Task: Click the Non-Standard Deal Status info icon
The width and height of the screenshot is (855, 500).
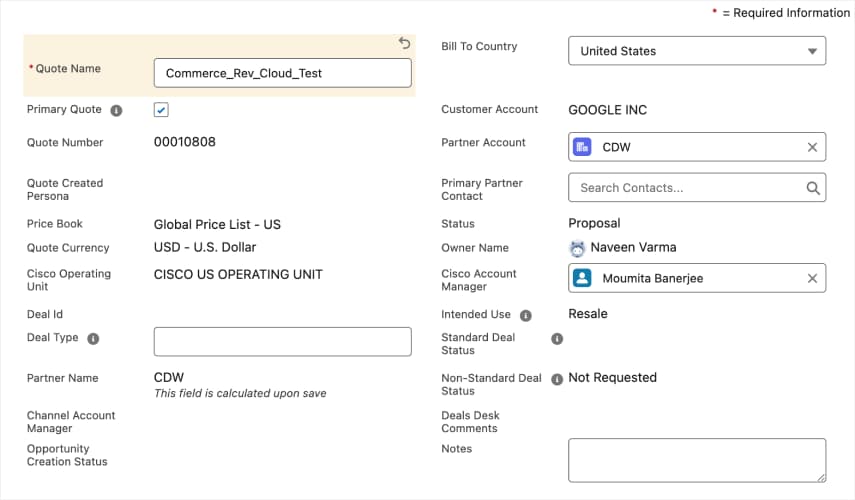Action: [x=557, y=379]
